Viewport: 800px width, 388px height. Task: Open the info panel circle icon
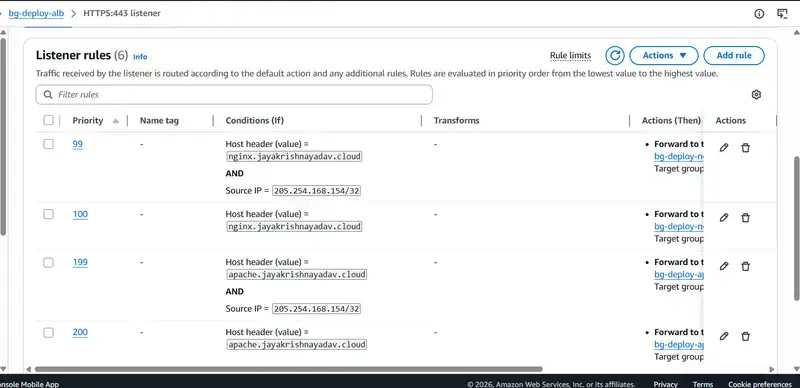click(x=759, y=13)
